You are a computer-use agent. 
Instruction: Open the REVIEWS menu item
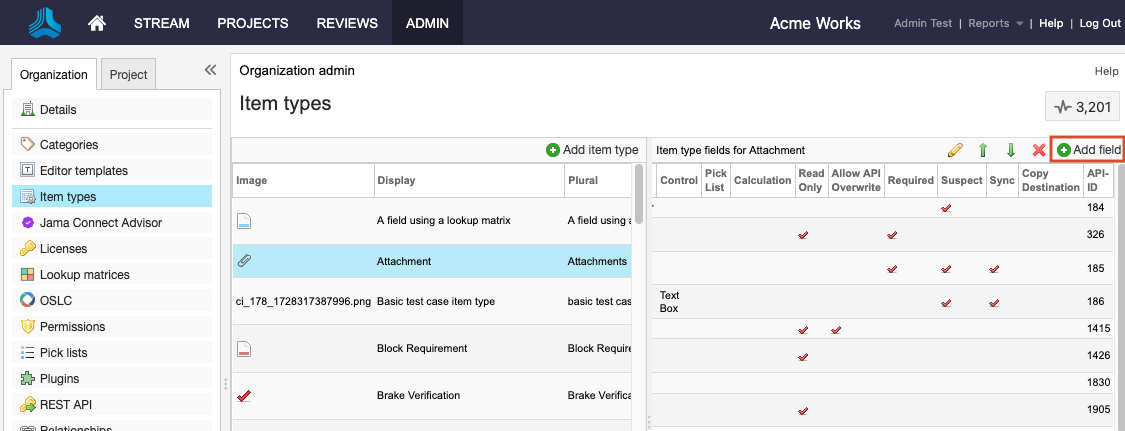347,23
